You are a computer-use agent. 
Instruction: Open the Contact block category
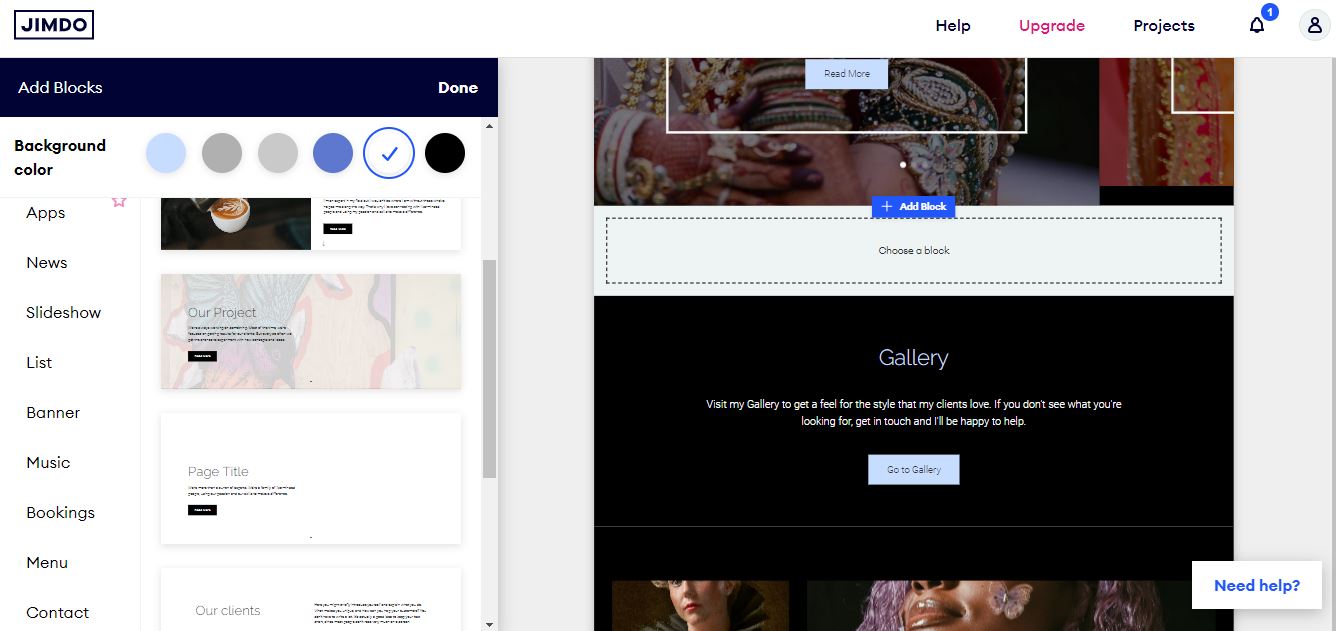pos(58,613)
